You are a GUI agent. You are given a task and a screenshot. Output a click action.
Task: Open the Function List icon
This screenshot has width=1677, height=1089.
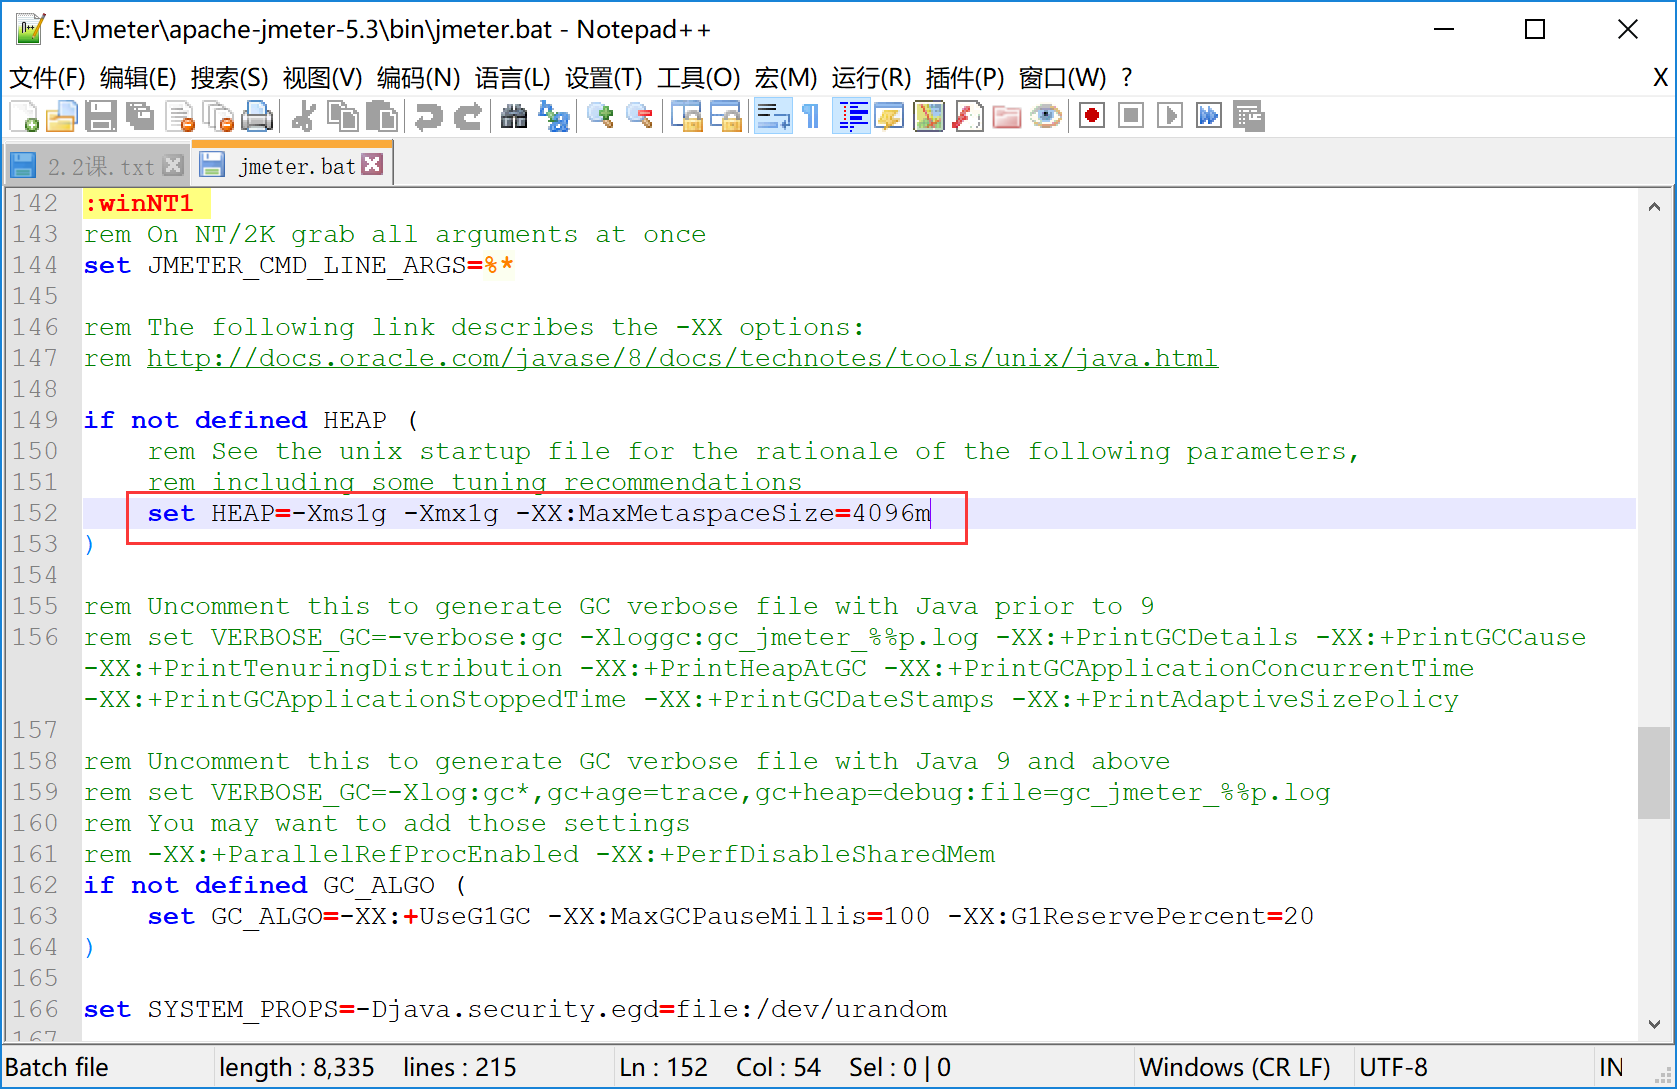click(x=968, y=116)
